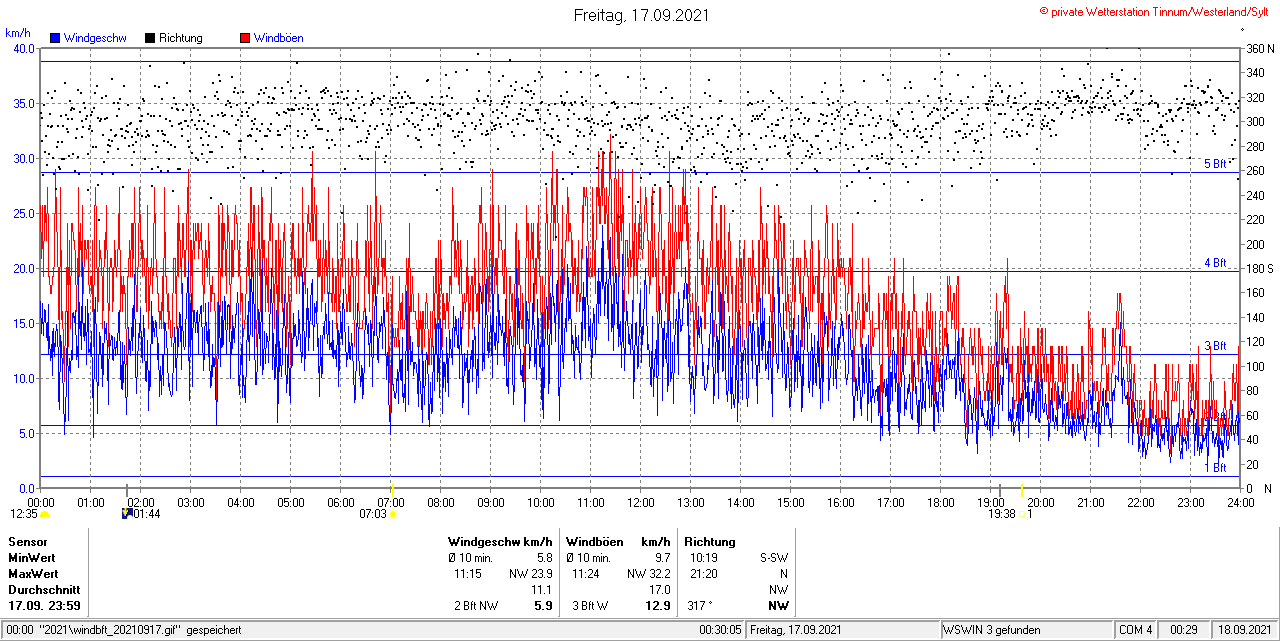Click the 17.09. 23:59 timestamp row header
Screen dimensions: 1280x641
[x=45, y=606]
